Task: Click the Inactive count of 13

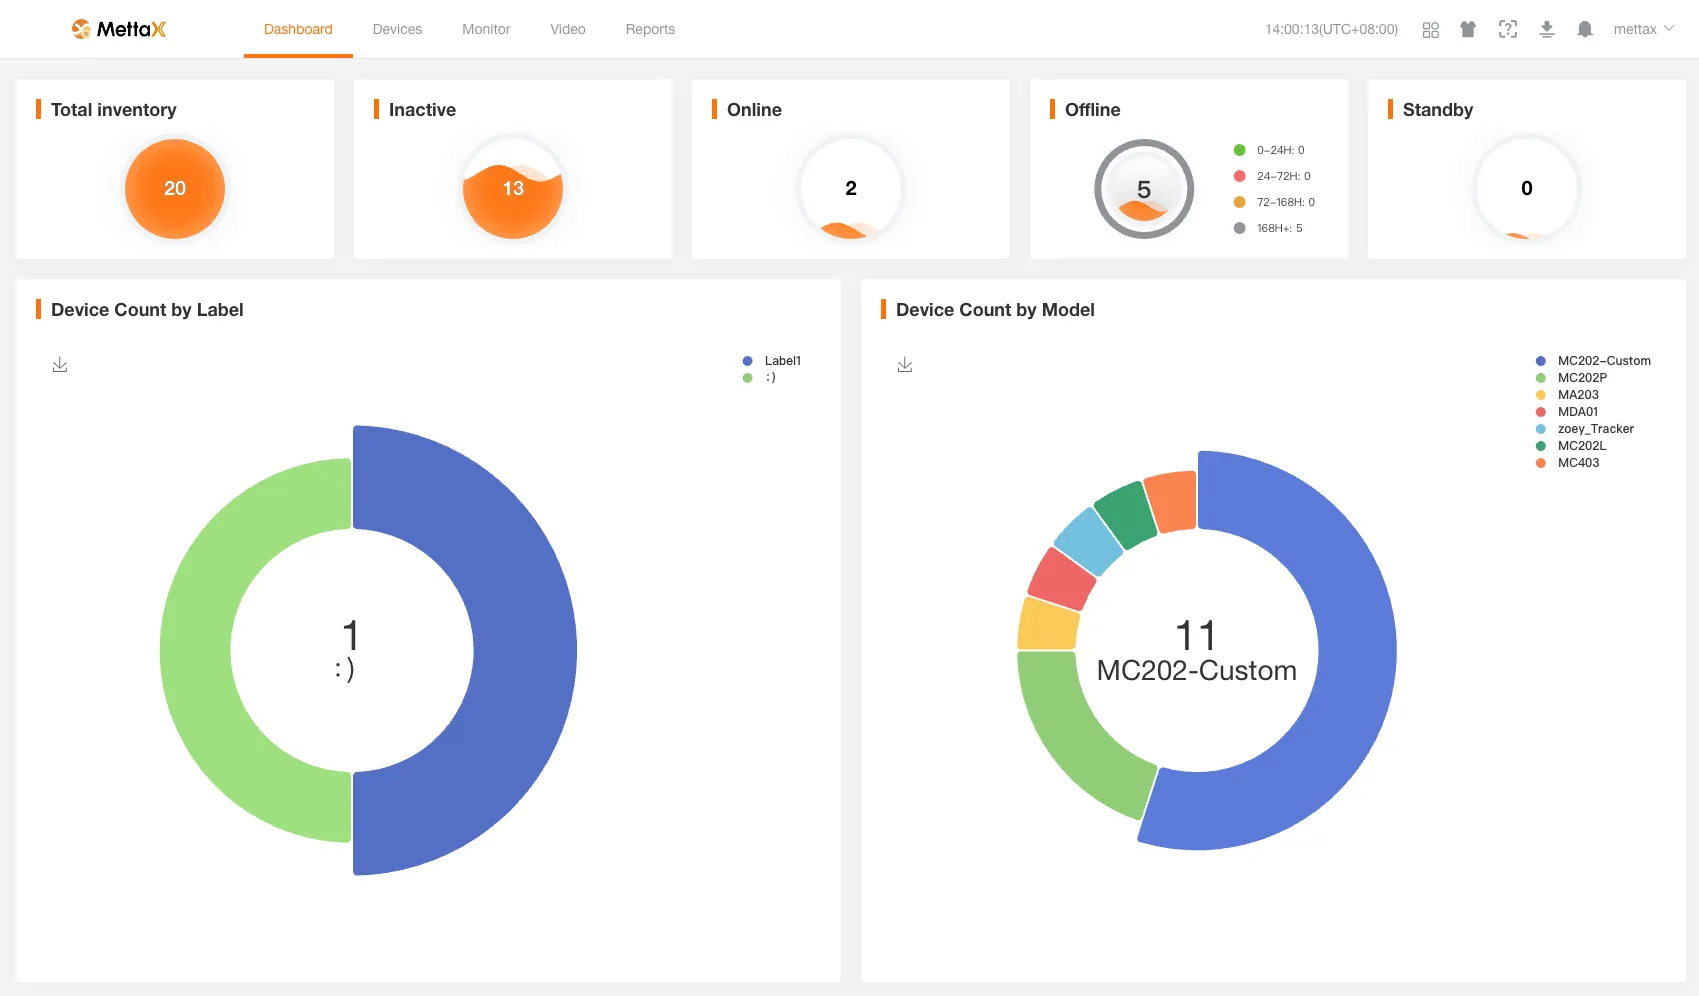Action: pyautogui.click(x=513, y=189)
